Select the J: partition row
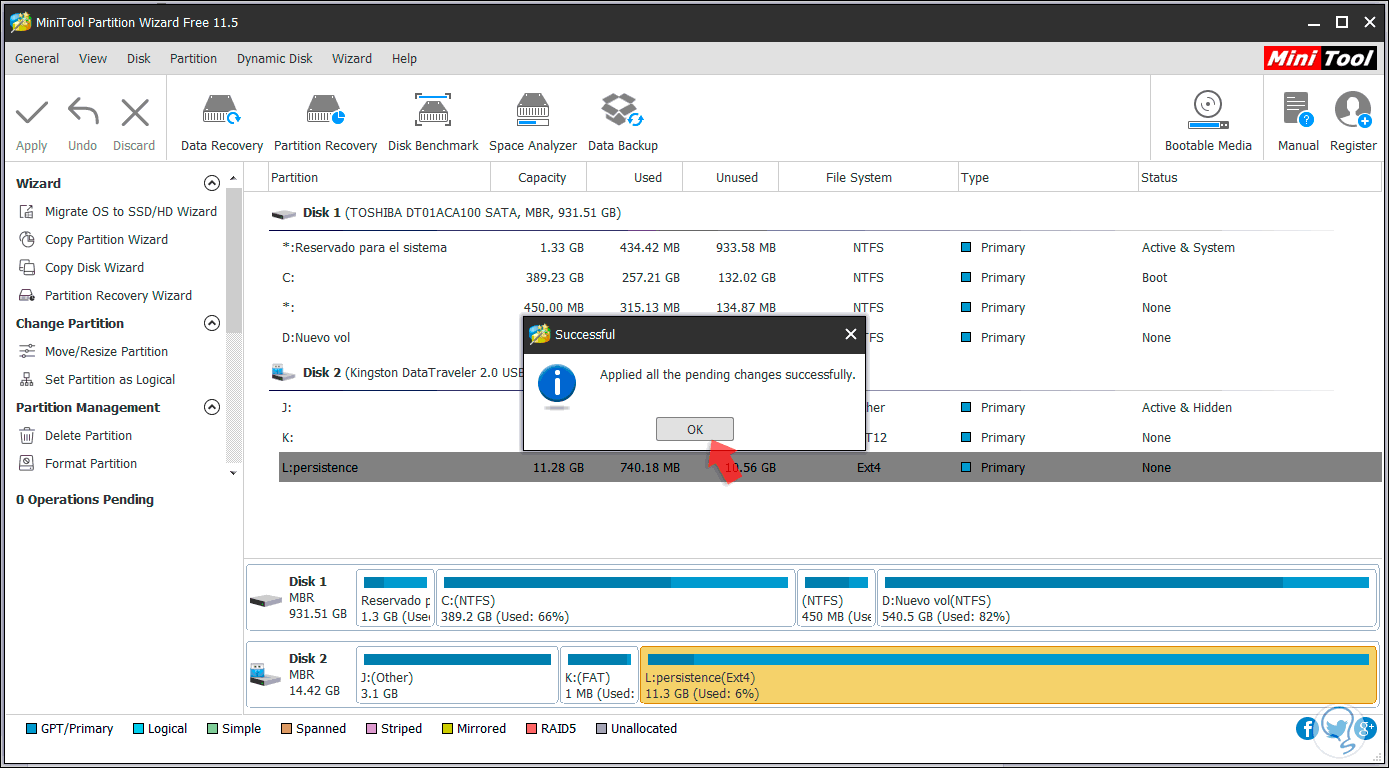 (x=829, y=408)
